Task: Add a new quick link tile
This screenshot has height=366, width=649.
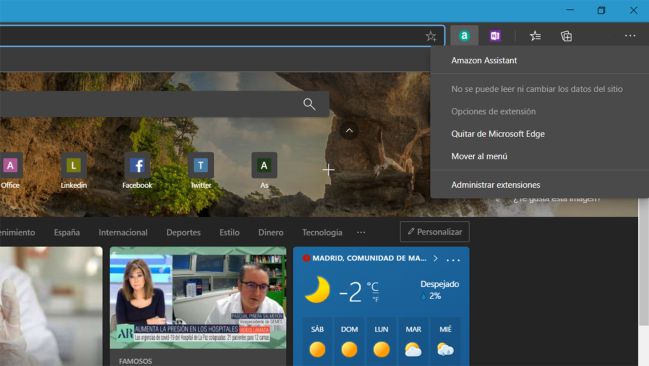Action: [x=328, y=169]
